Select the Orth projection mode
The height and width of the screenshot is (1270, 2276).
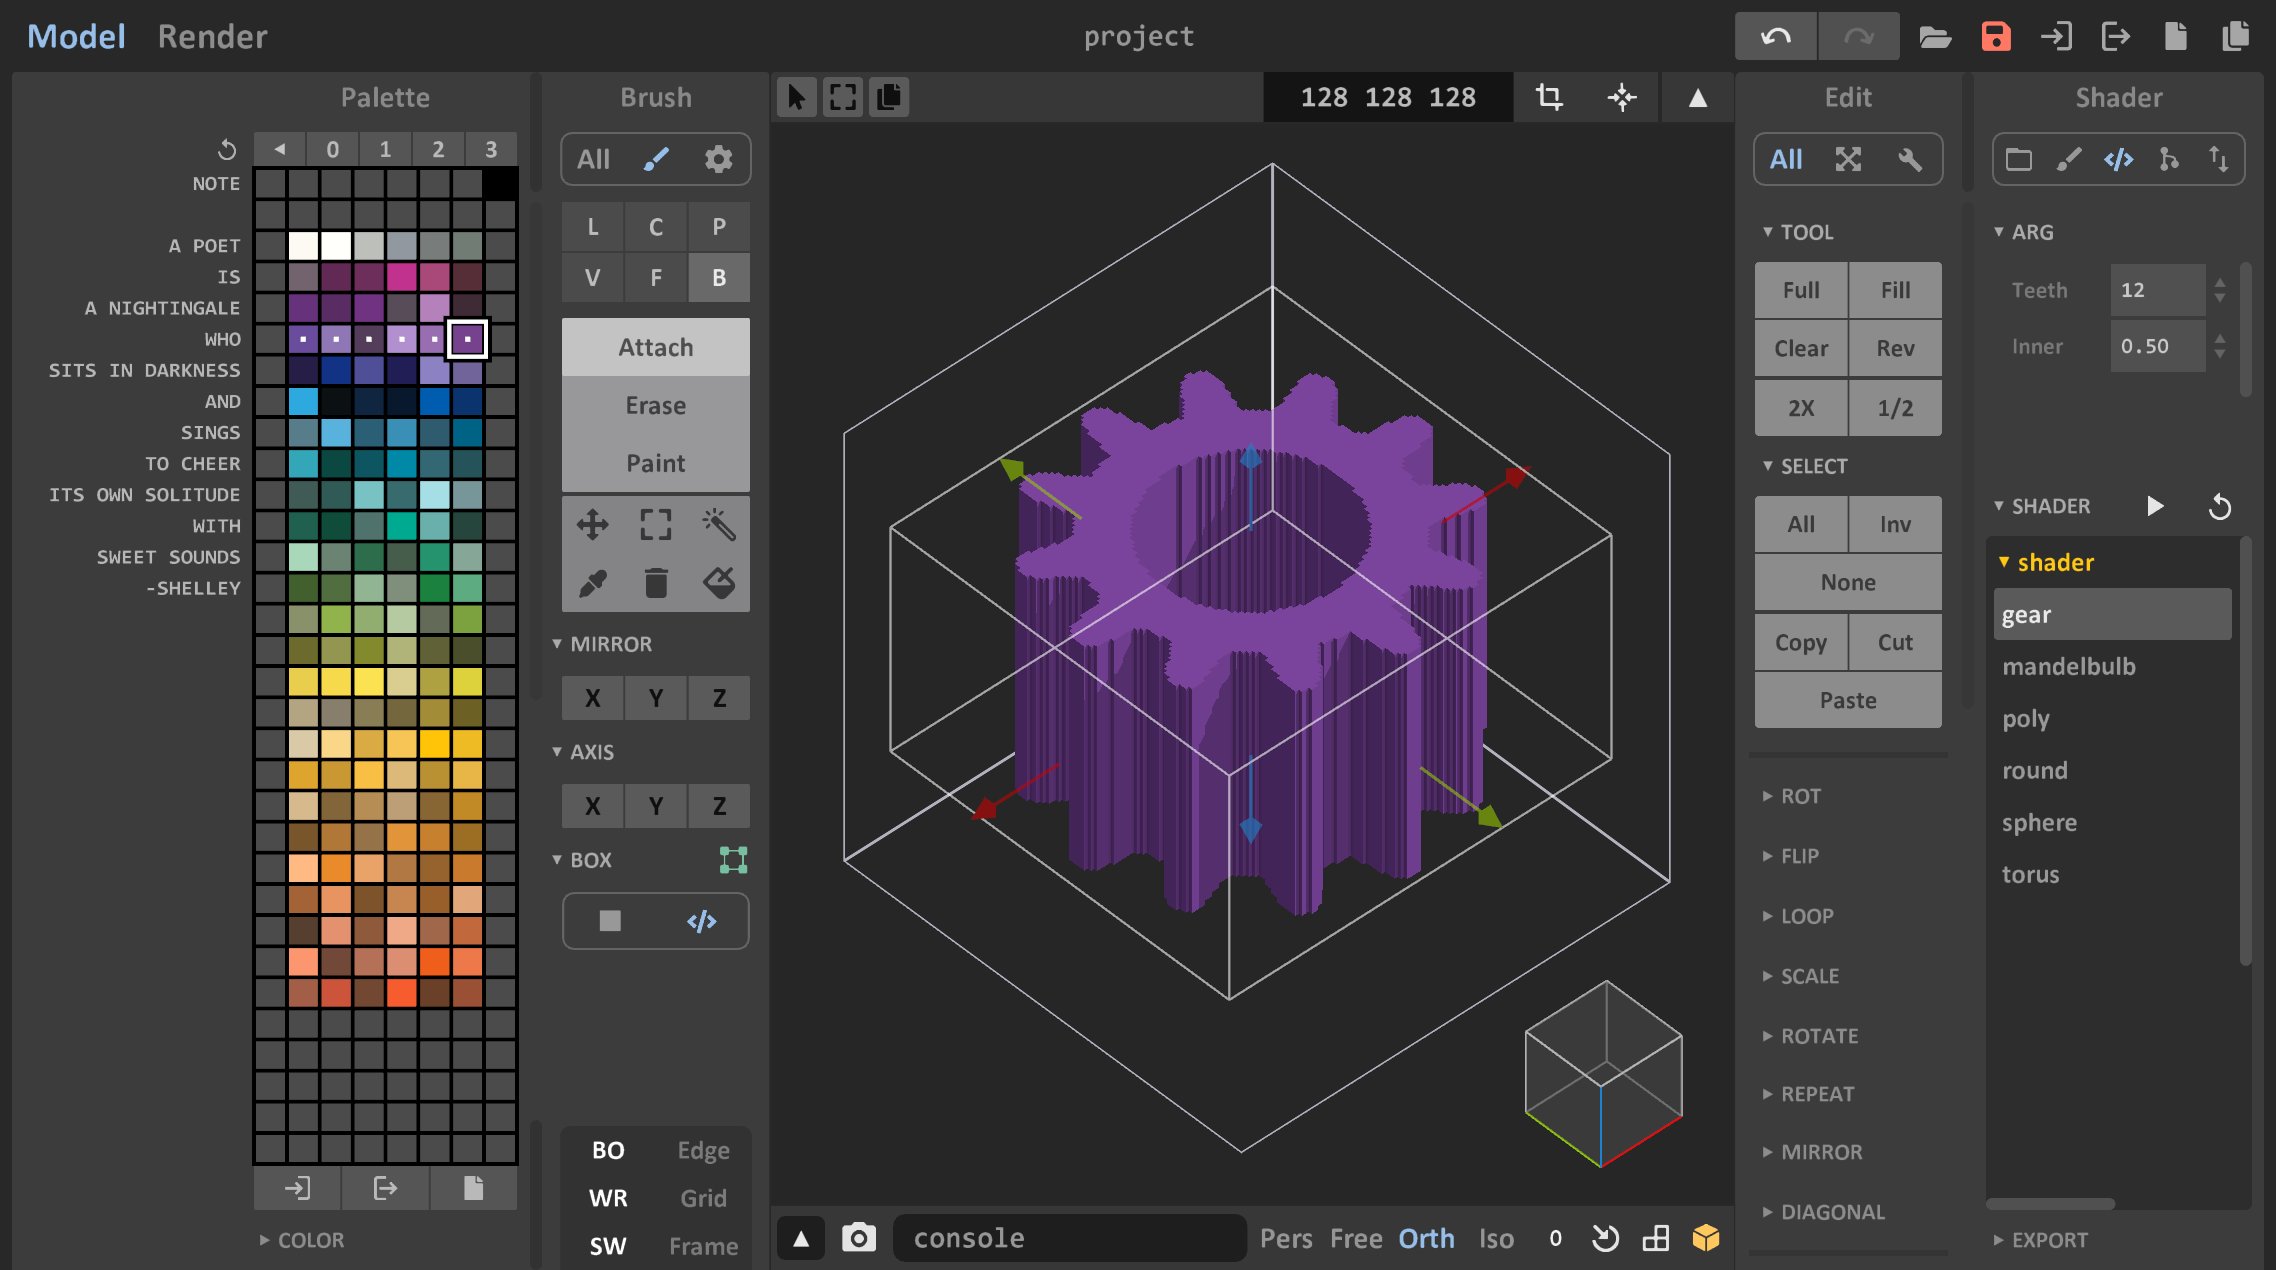[1427, 1237]
